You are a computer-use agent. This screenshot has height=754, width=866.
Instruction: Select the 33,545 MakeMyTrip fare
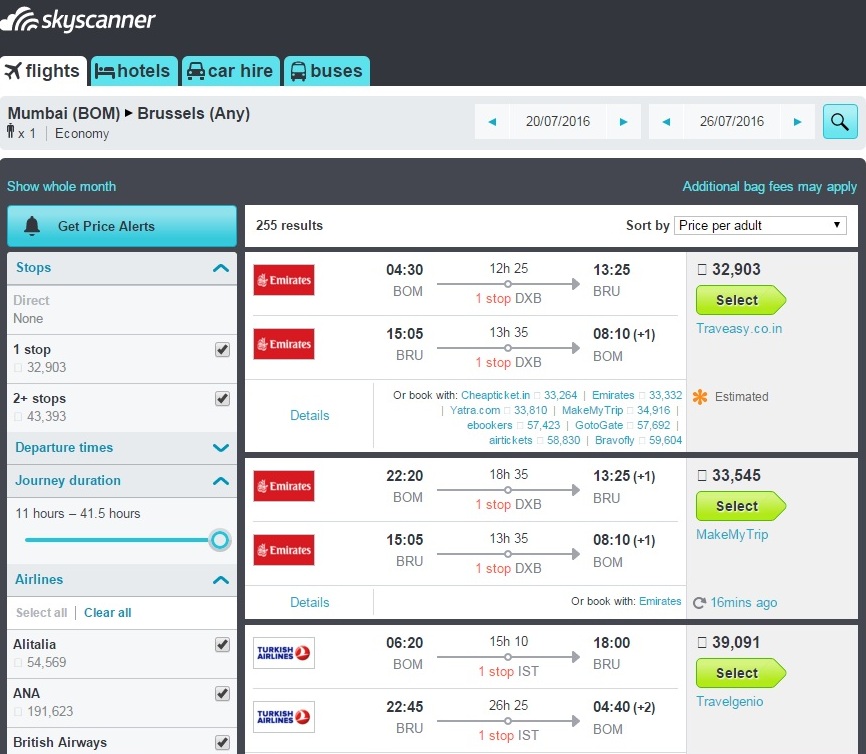[x=740, y=506]
